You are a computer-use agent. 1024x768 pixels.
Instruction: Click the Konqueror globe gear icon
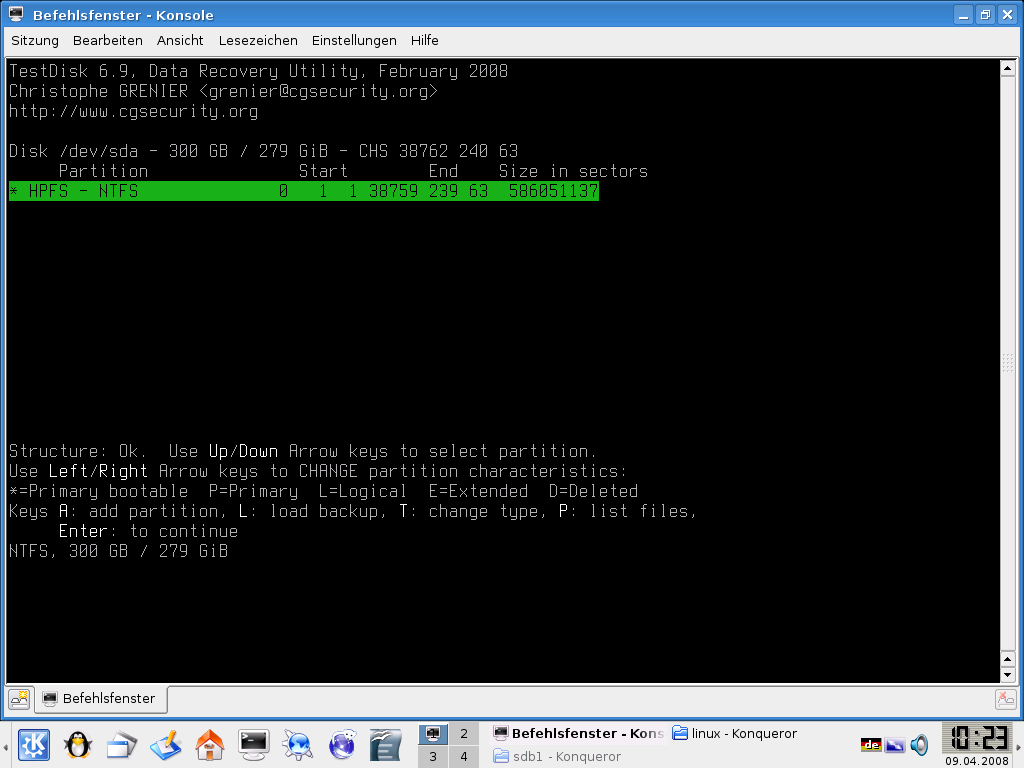pyautogui.click(x=298, y=745)
